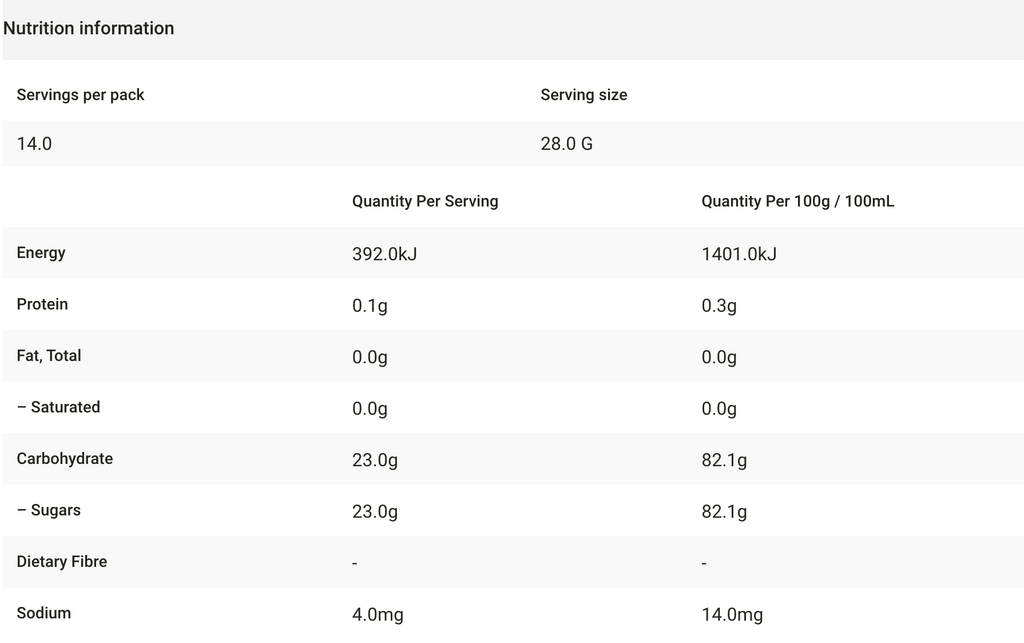
Task: Click the 4.0mg sodium per serving value
Action: click(378, 614)
